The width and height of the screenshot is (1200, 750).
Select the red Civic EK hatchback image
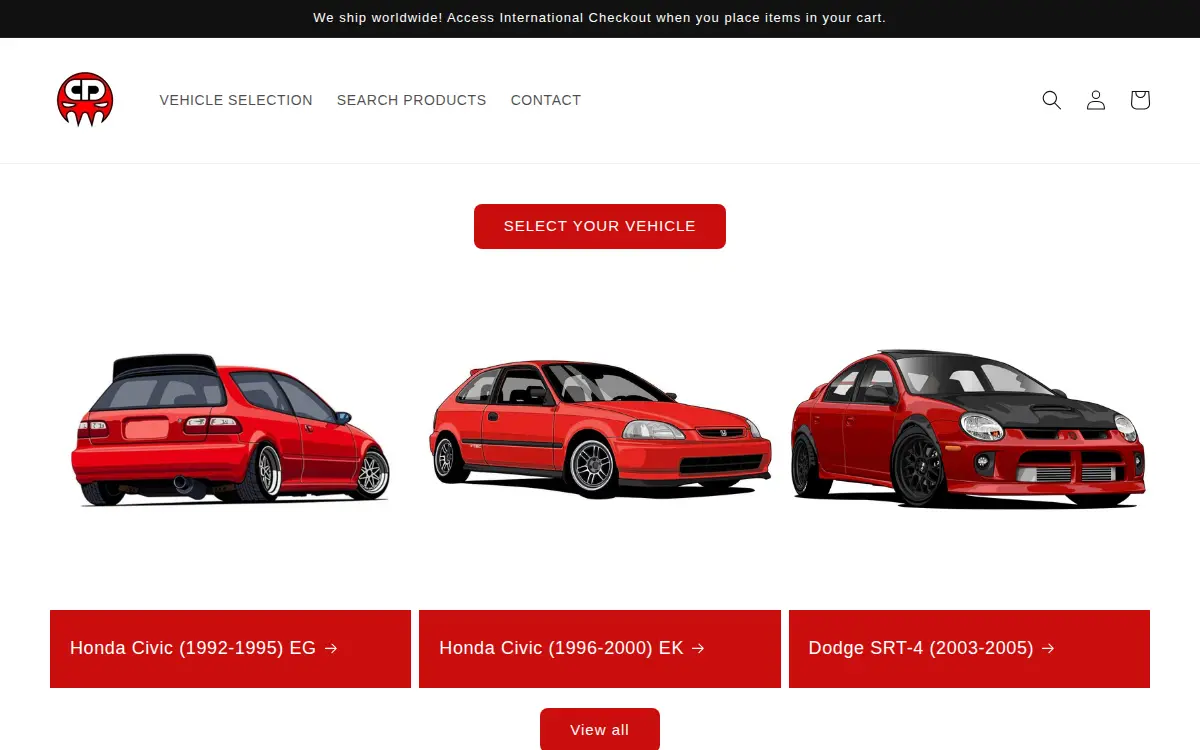pos(600,429)
